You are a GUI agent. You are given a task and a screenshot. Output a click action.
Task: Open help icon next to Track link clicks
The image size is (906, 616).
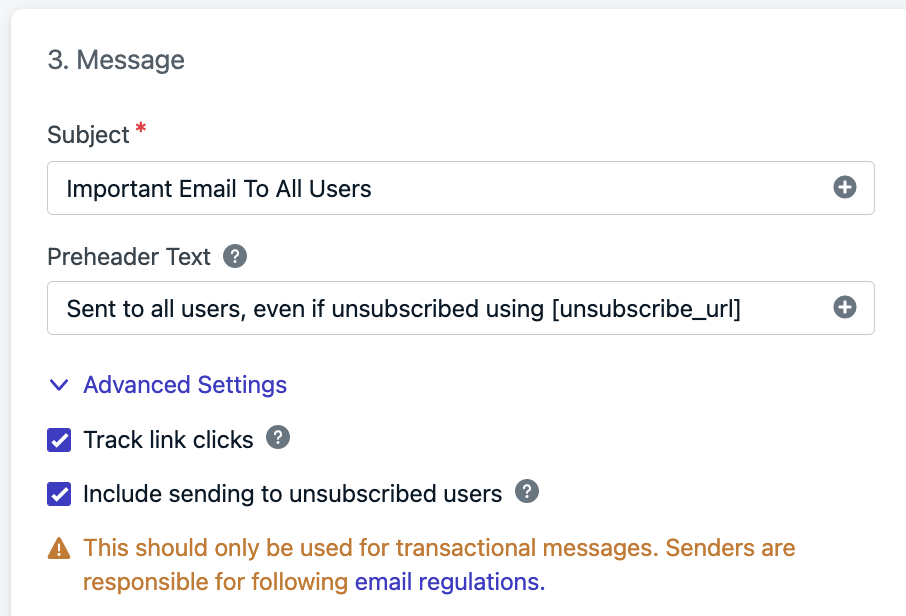coord(278,437)
